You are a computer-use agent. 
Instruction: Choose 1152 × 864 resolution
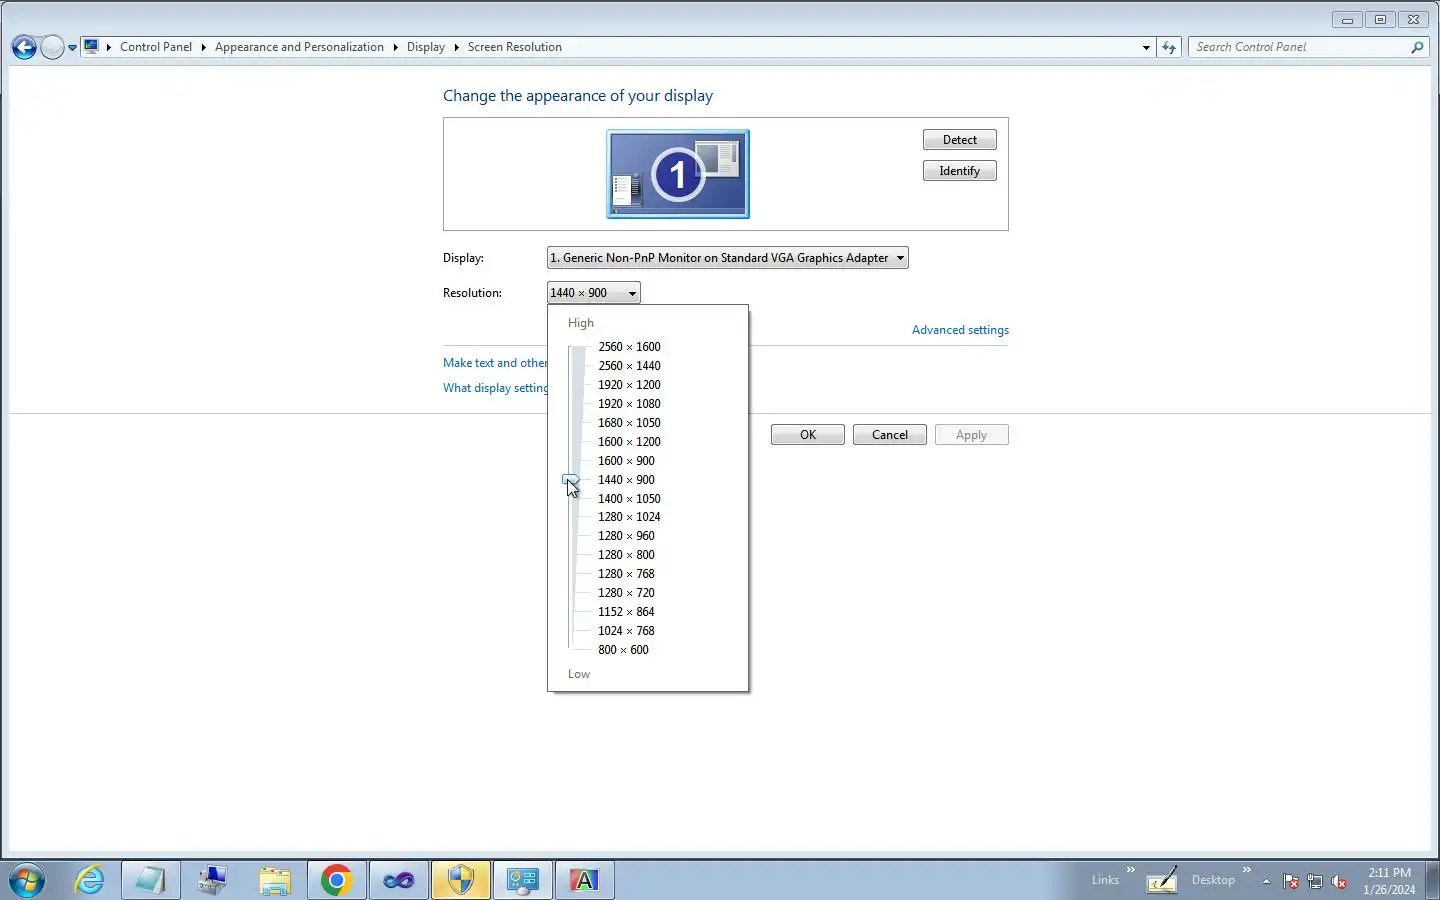(626, 612)
